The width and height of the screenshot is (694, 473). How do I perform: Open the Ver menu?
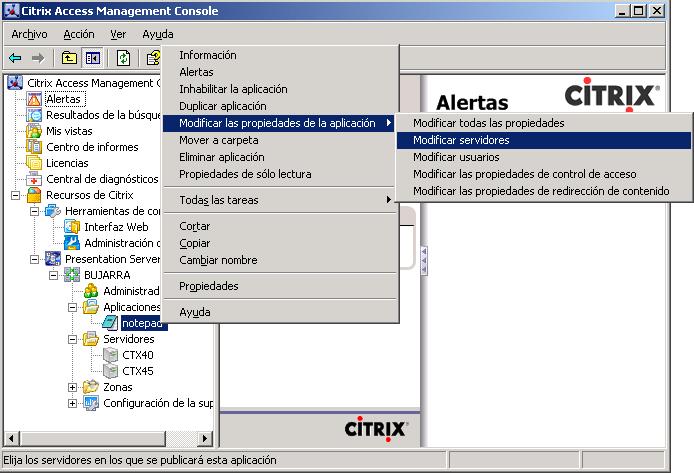coord(118,34)
